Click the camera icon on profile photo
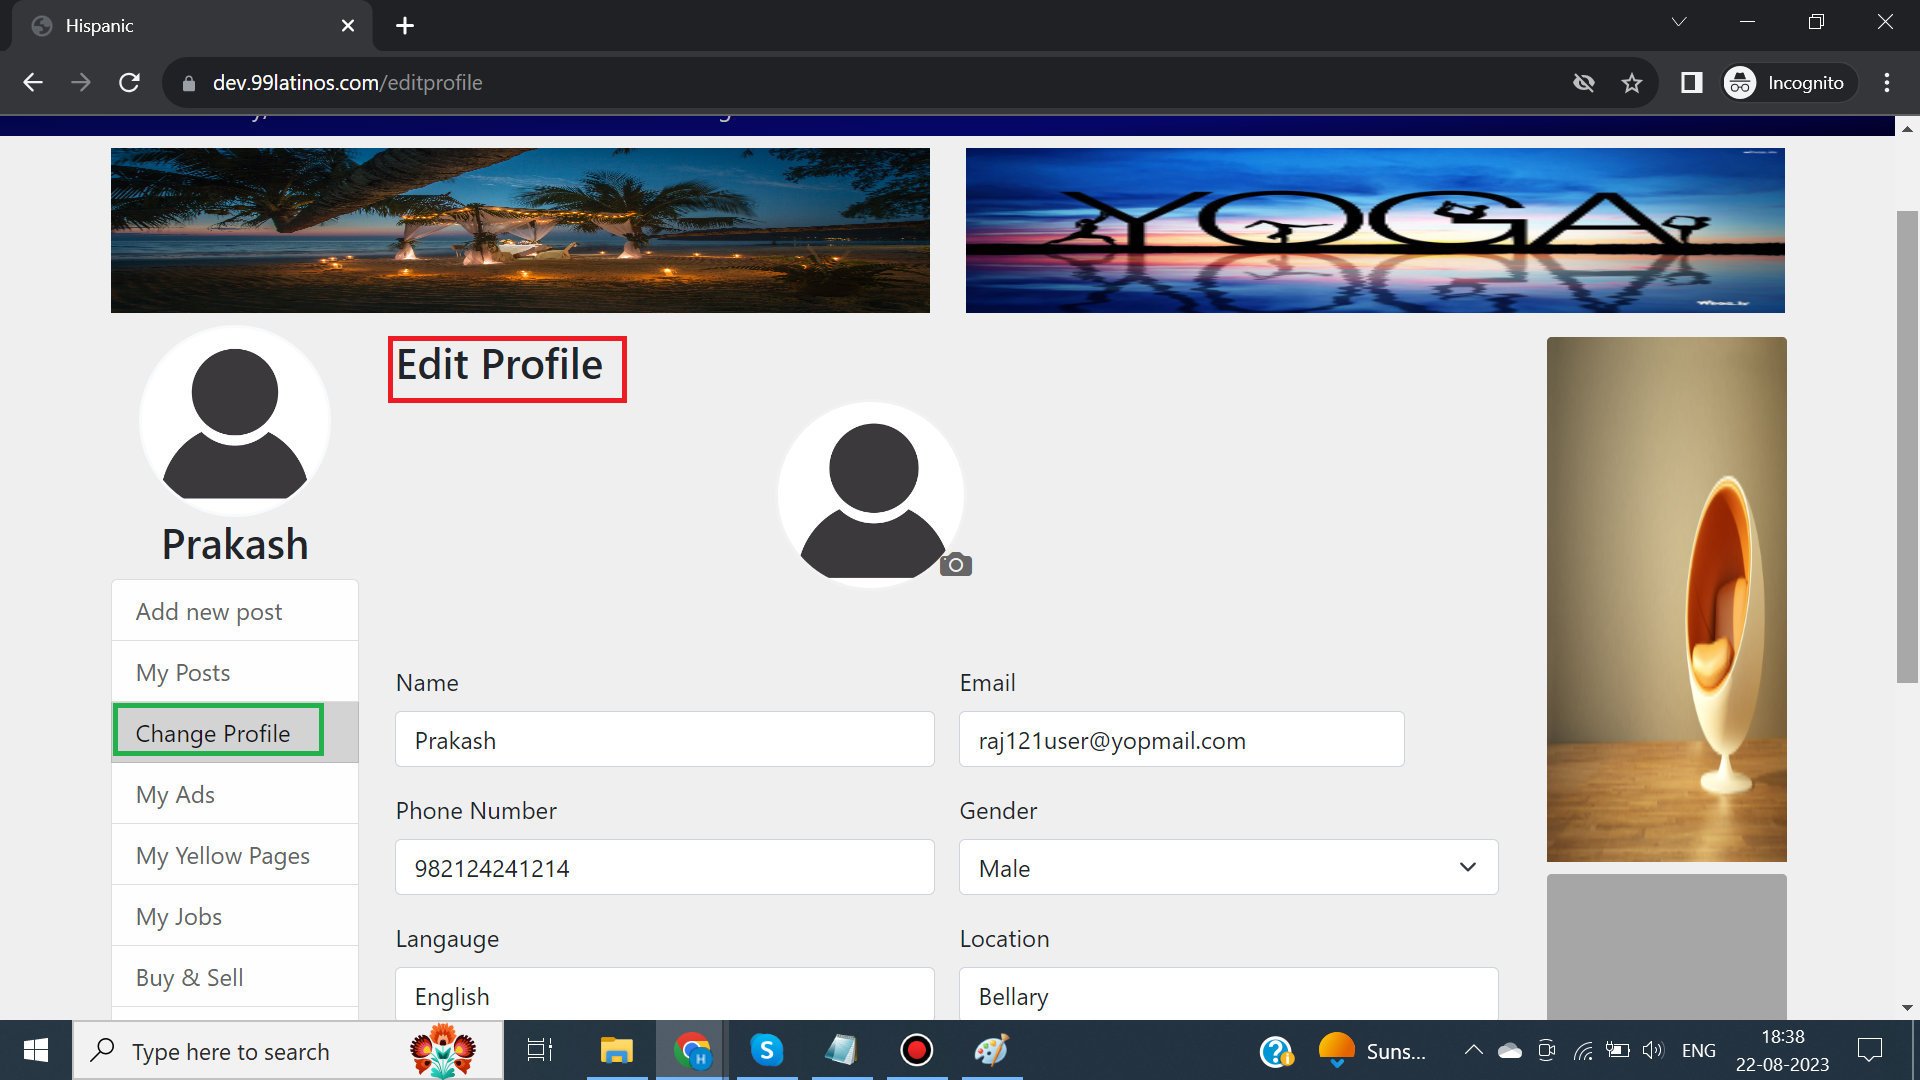1920x1080 pixels. pos(955,565)
